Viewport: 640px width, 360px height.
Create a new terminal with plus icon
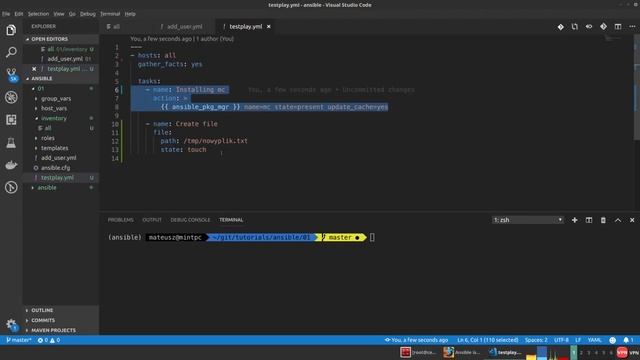574,220
